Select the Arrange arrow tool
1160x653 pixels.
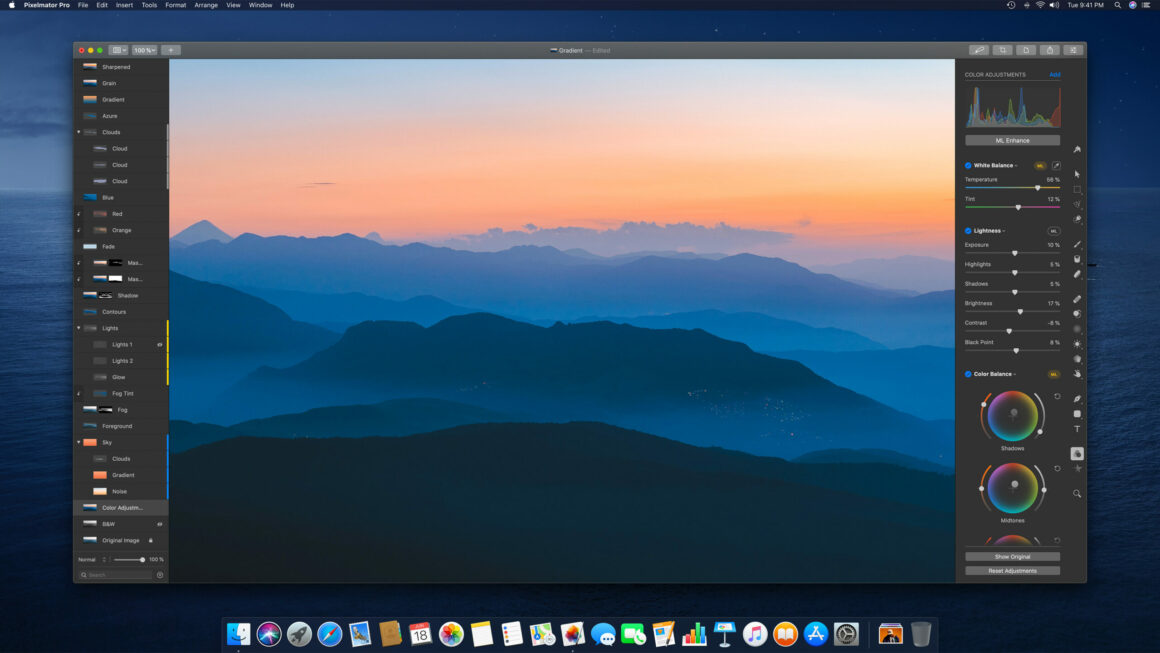tap(1078, 173)
